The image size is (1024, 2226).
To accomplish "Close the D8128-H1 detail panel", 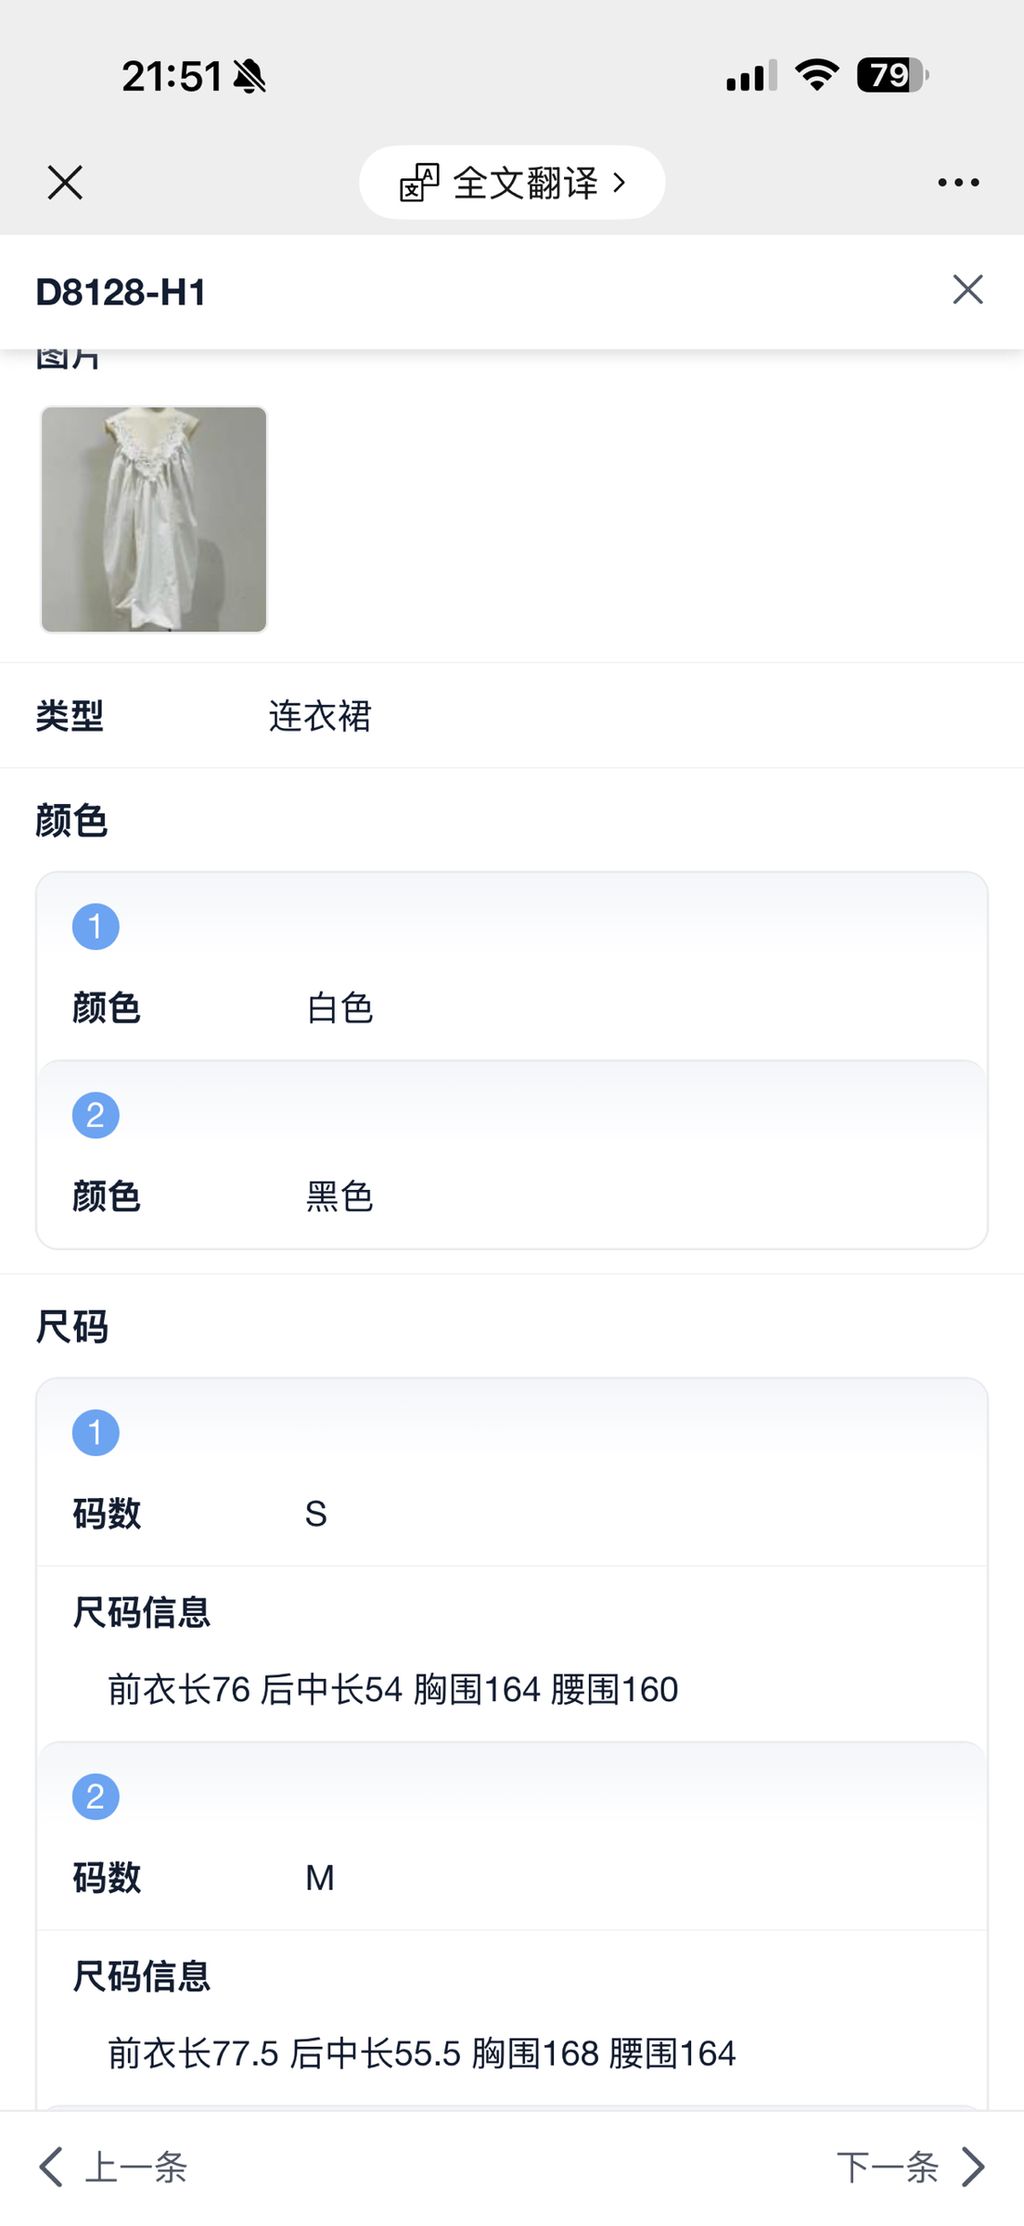I will (x=967, y=290).
